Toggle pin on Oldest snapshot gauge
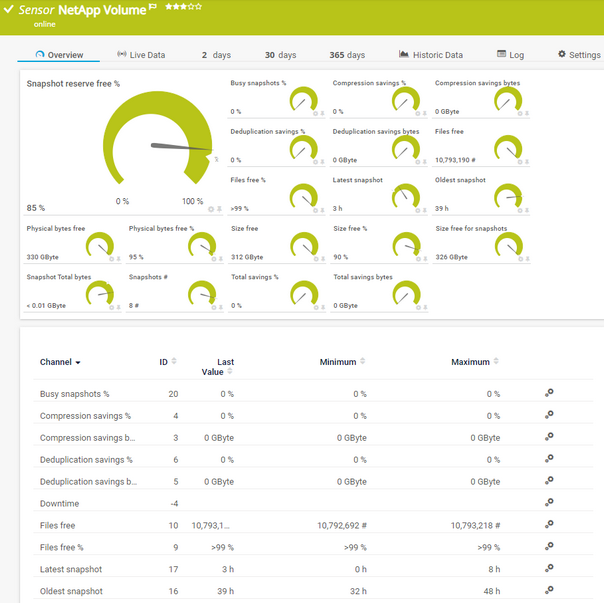Viewport: 604px width, 603px height. (527, 210)
